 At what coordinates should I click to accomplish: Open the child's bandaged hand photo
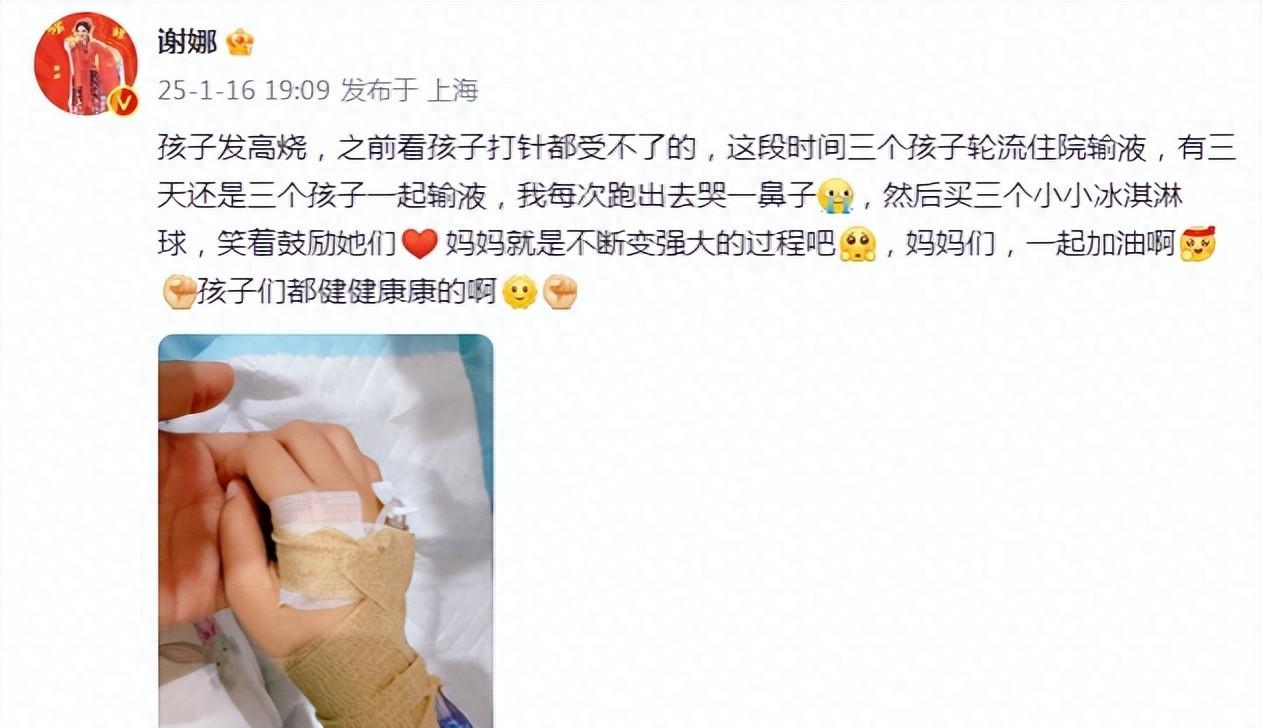(x=326, y=531)
